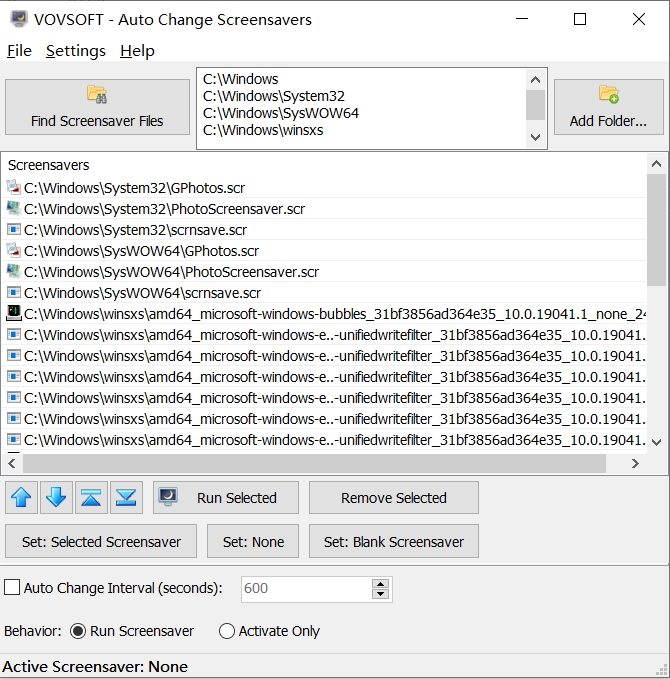Open the Help menu
This screenshot has width=670, height=679.
coord(137,51)
